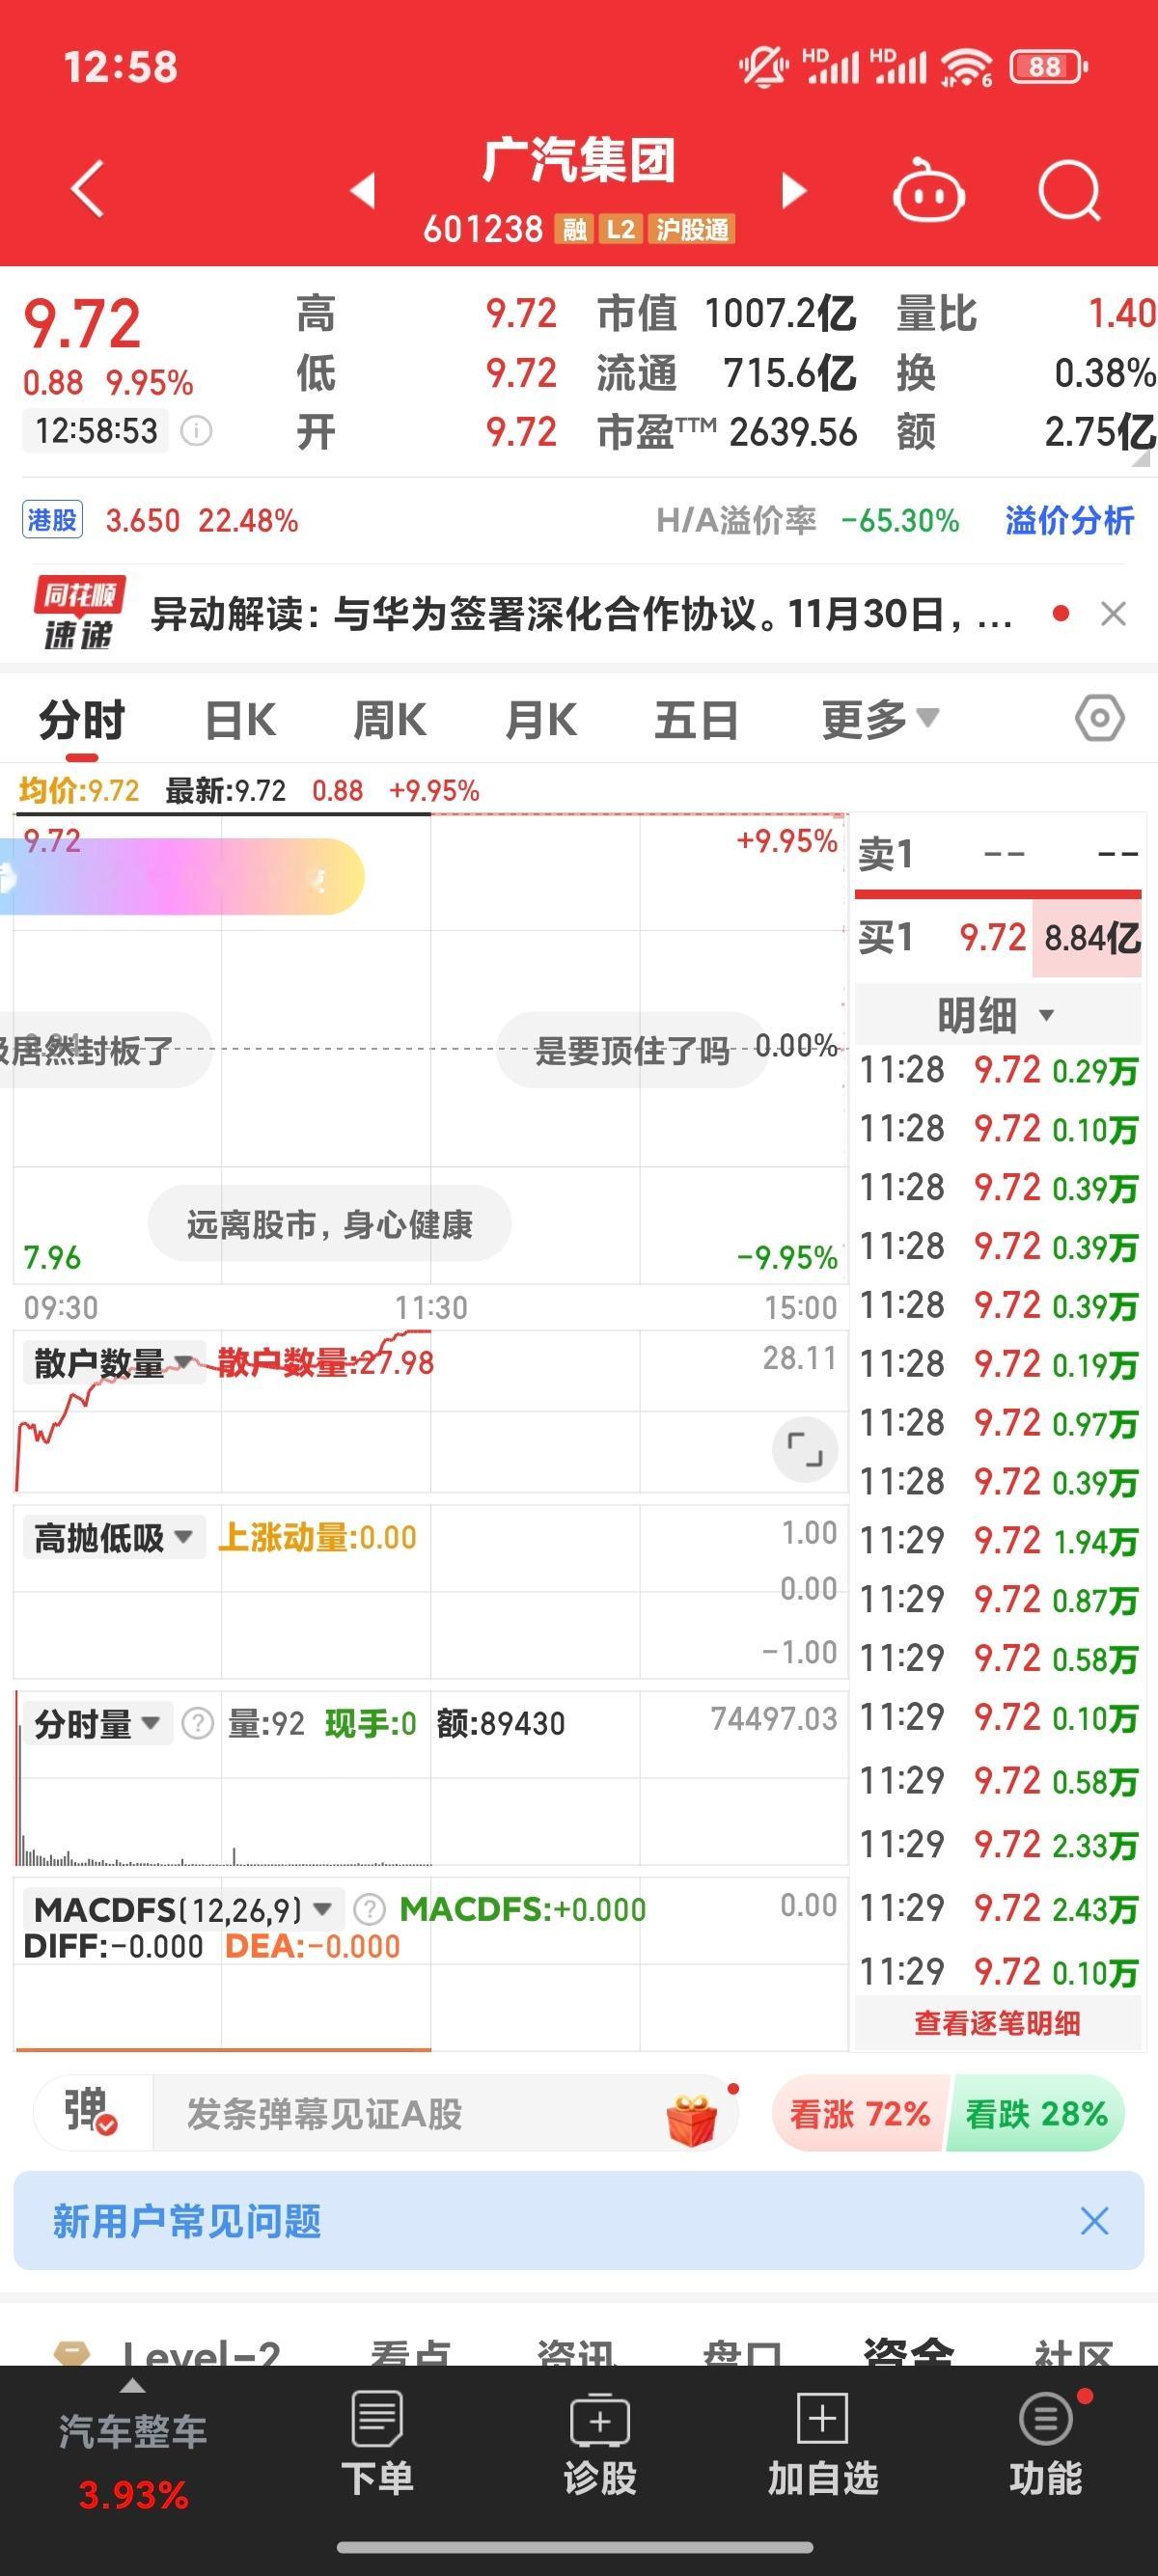The image size is (1158, 2576).
Task: Open 港股 quote tag
Action: pyautogui.click(x=52, y=520)
